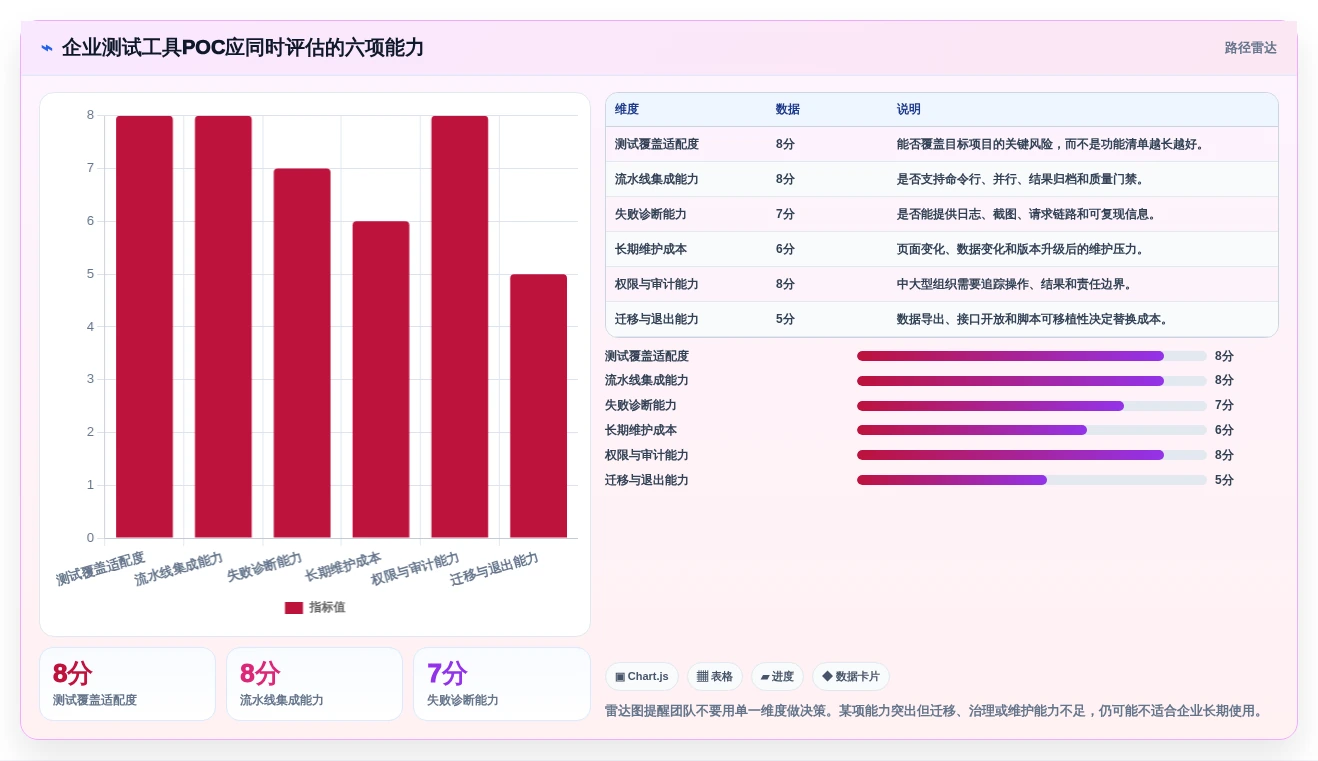Click the description starting 数据导出
Screen dimensions: 1318x761
coord(1034,320)
